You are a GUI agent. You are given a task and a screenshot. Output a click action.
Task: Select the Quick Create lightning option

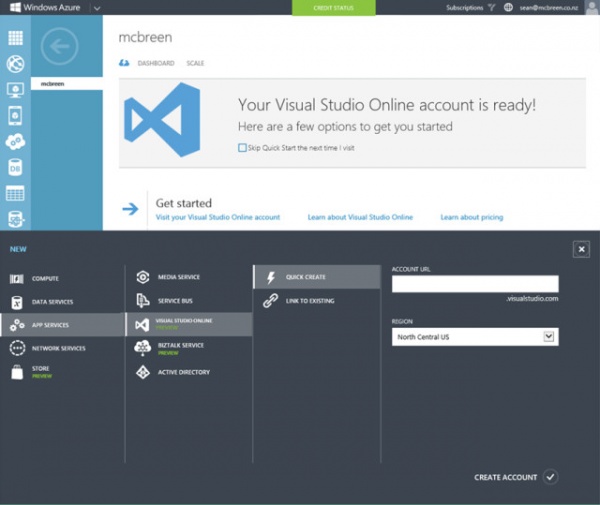(x=317, y=277)
